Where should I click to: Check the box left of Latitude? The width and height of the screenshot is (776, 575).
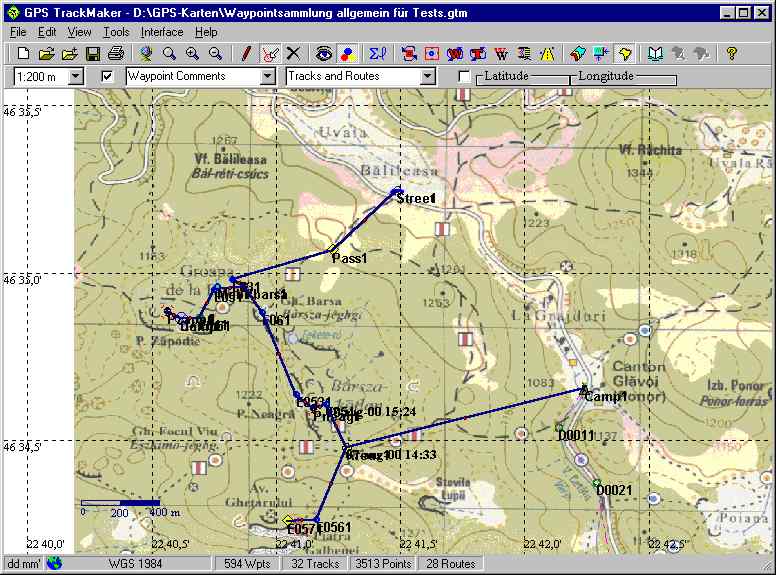pyautogui.click(x=464, y=77)
